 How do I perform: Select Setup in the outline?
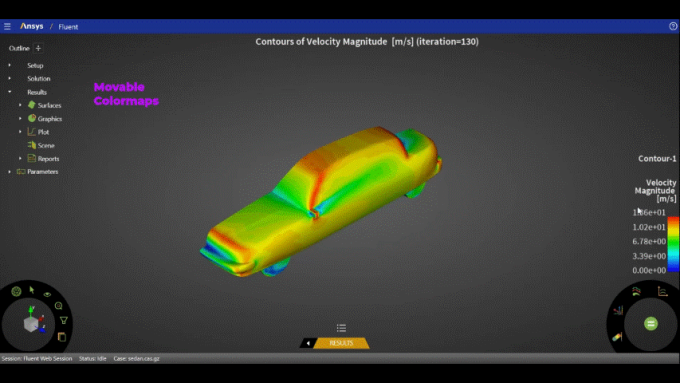[35, 66]
